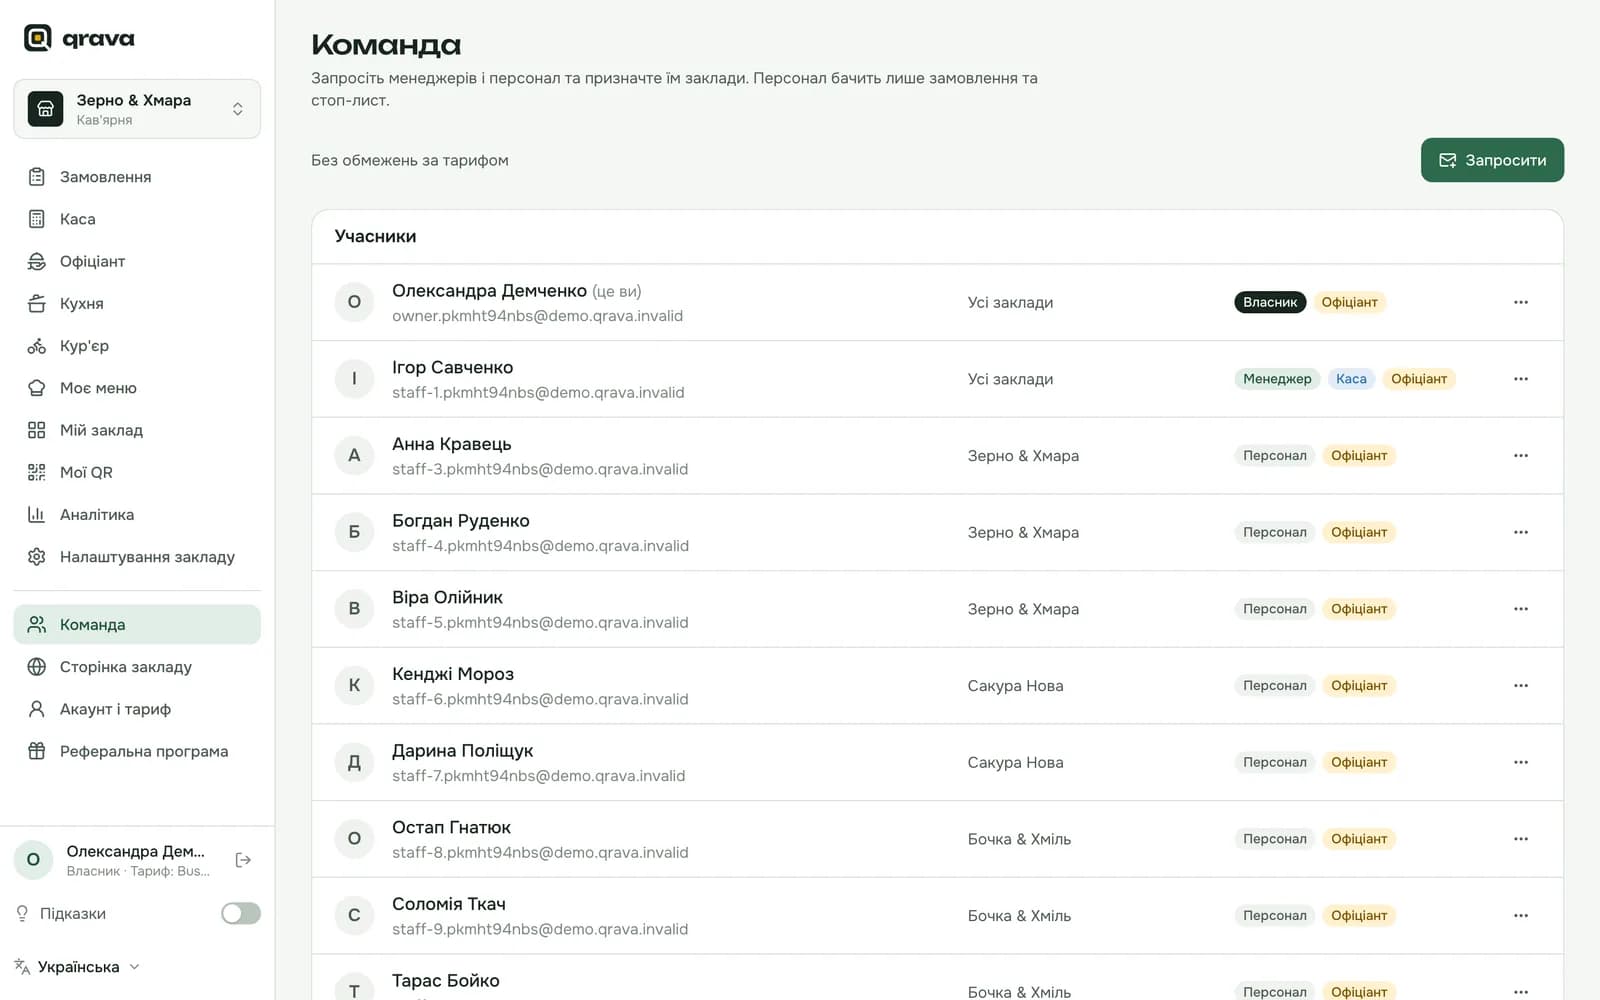The image size is (1600, 1000).
Task: Click the О avatar of Остап Гнатюк
Action: (x=354, y=839)
